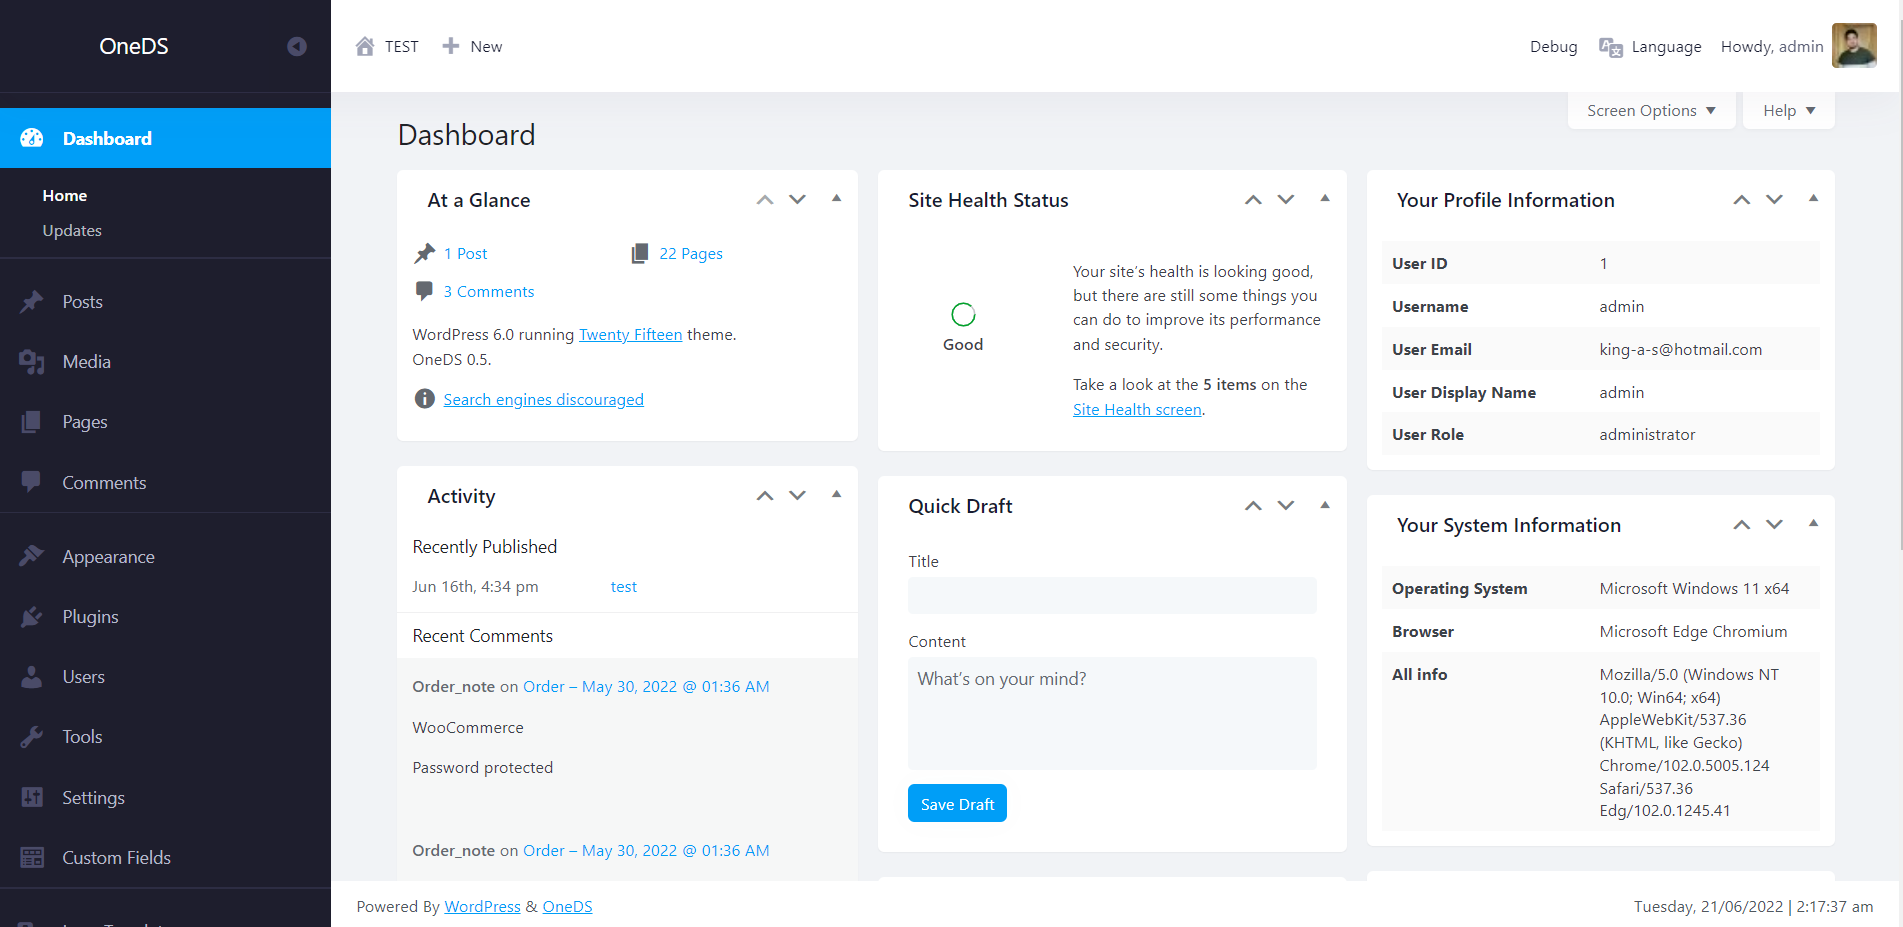The image size is (1903, 927).
Task: Click the email king-a-s@hotmail.com value
Action: [1680, 350]
